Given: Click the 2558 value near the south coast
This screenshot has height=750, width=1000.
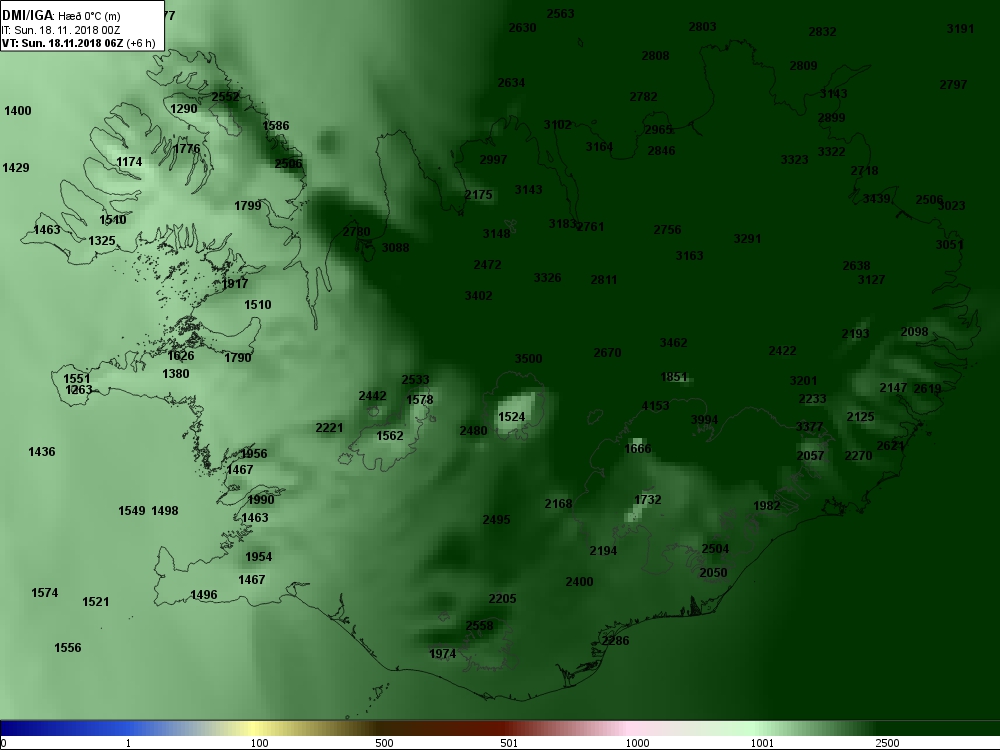Looking at the screenshot, I should (479, 626).
